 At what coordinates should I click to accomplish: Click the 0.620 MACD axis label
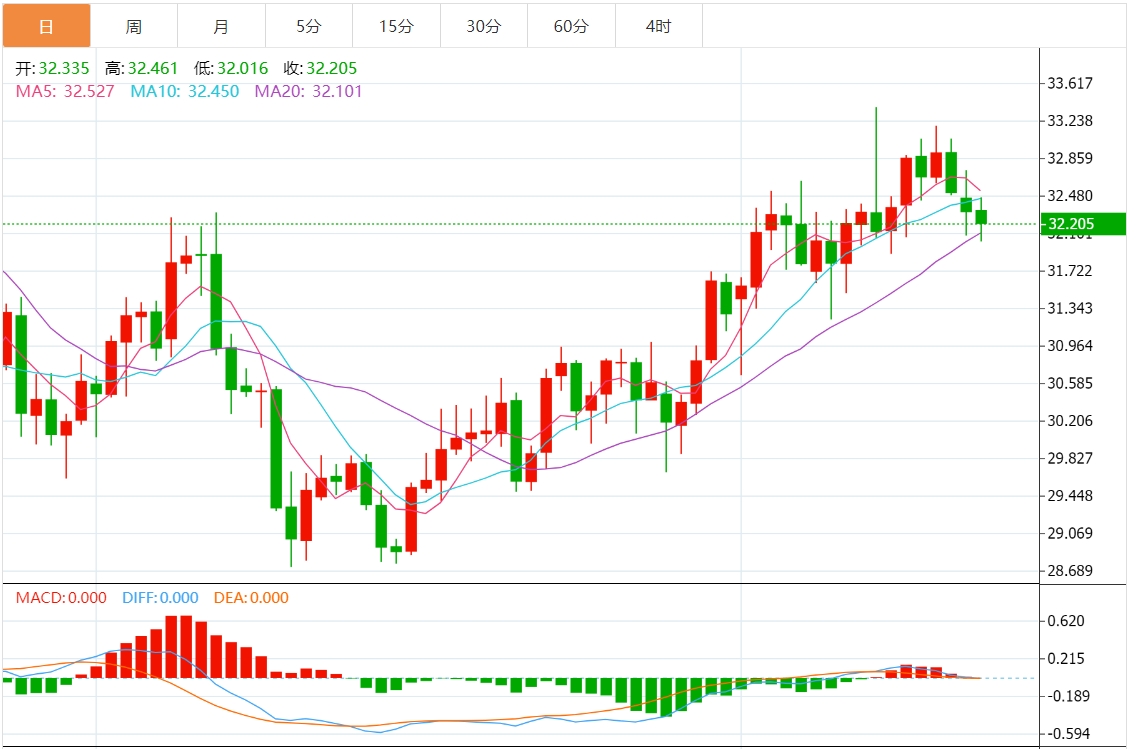coord(1066,621)
